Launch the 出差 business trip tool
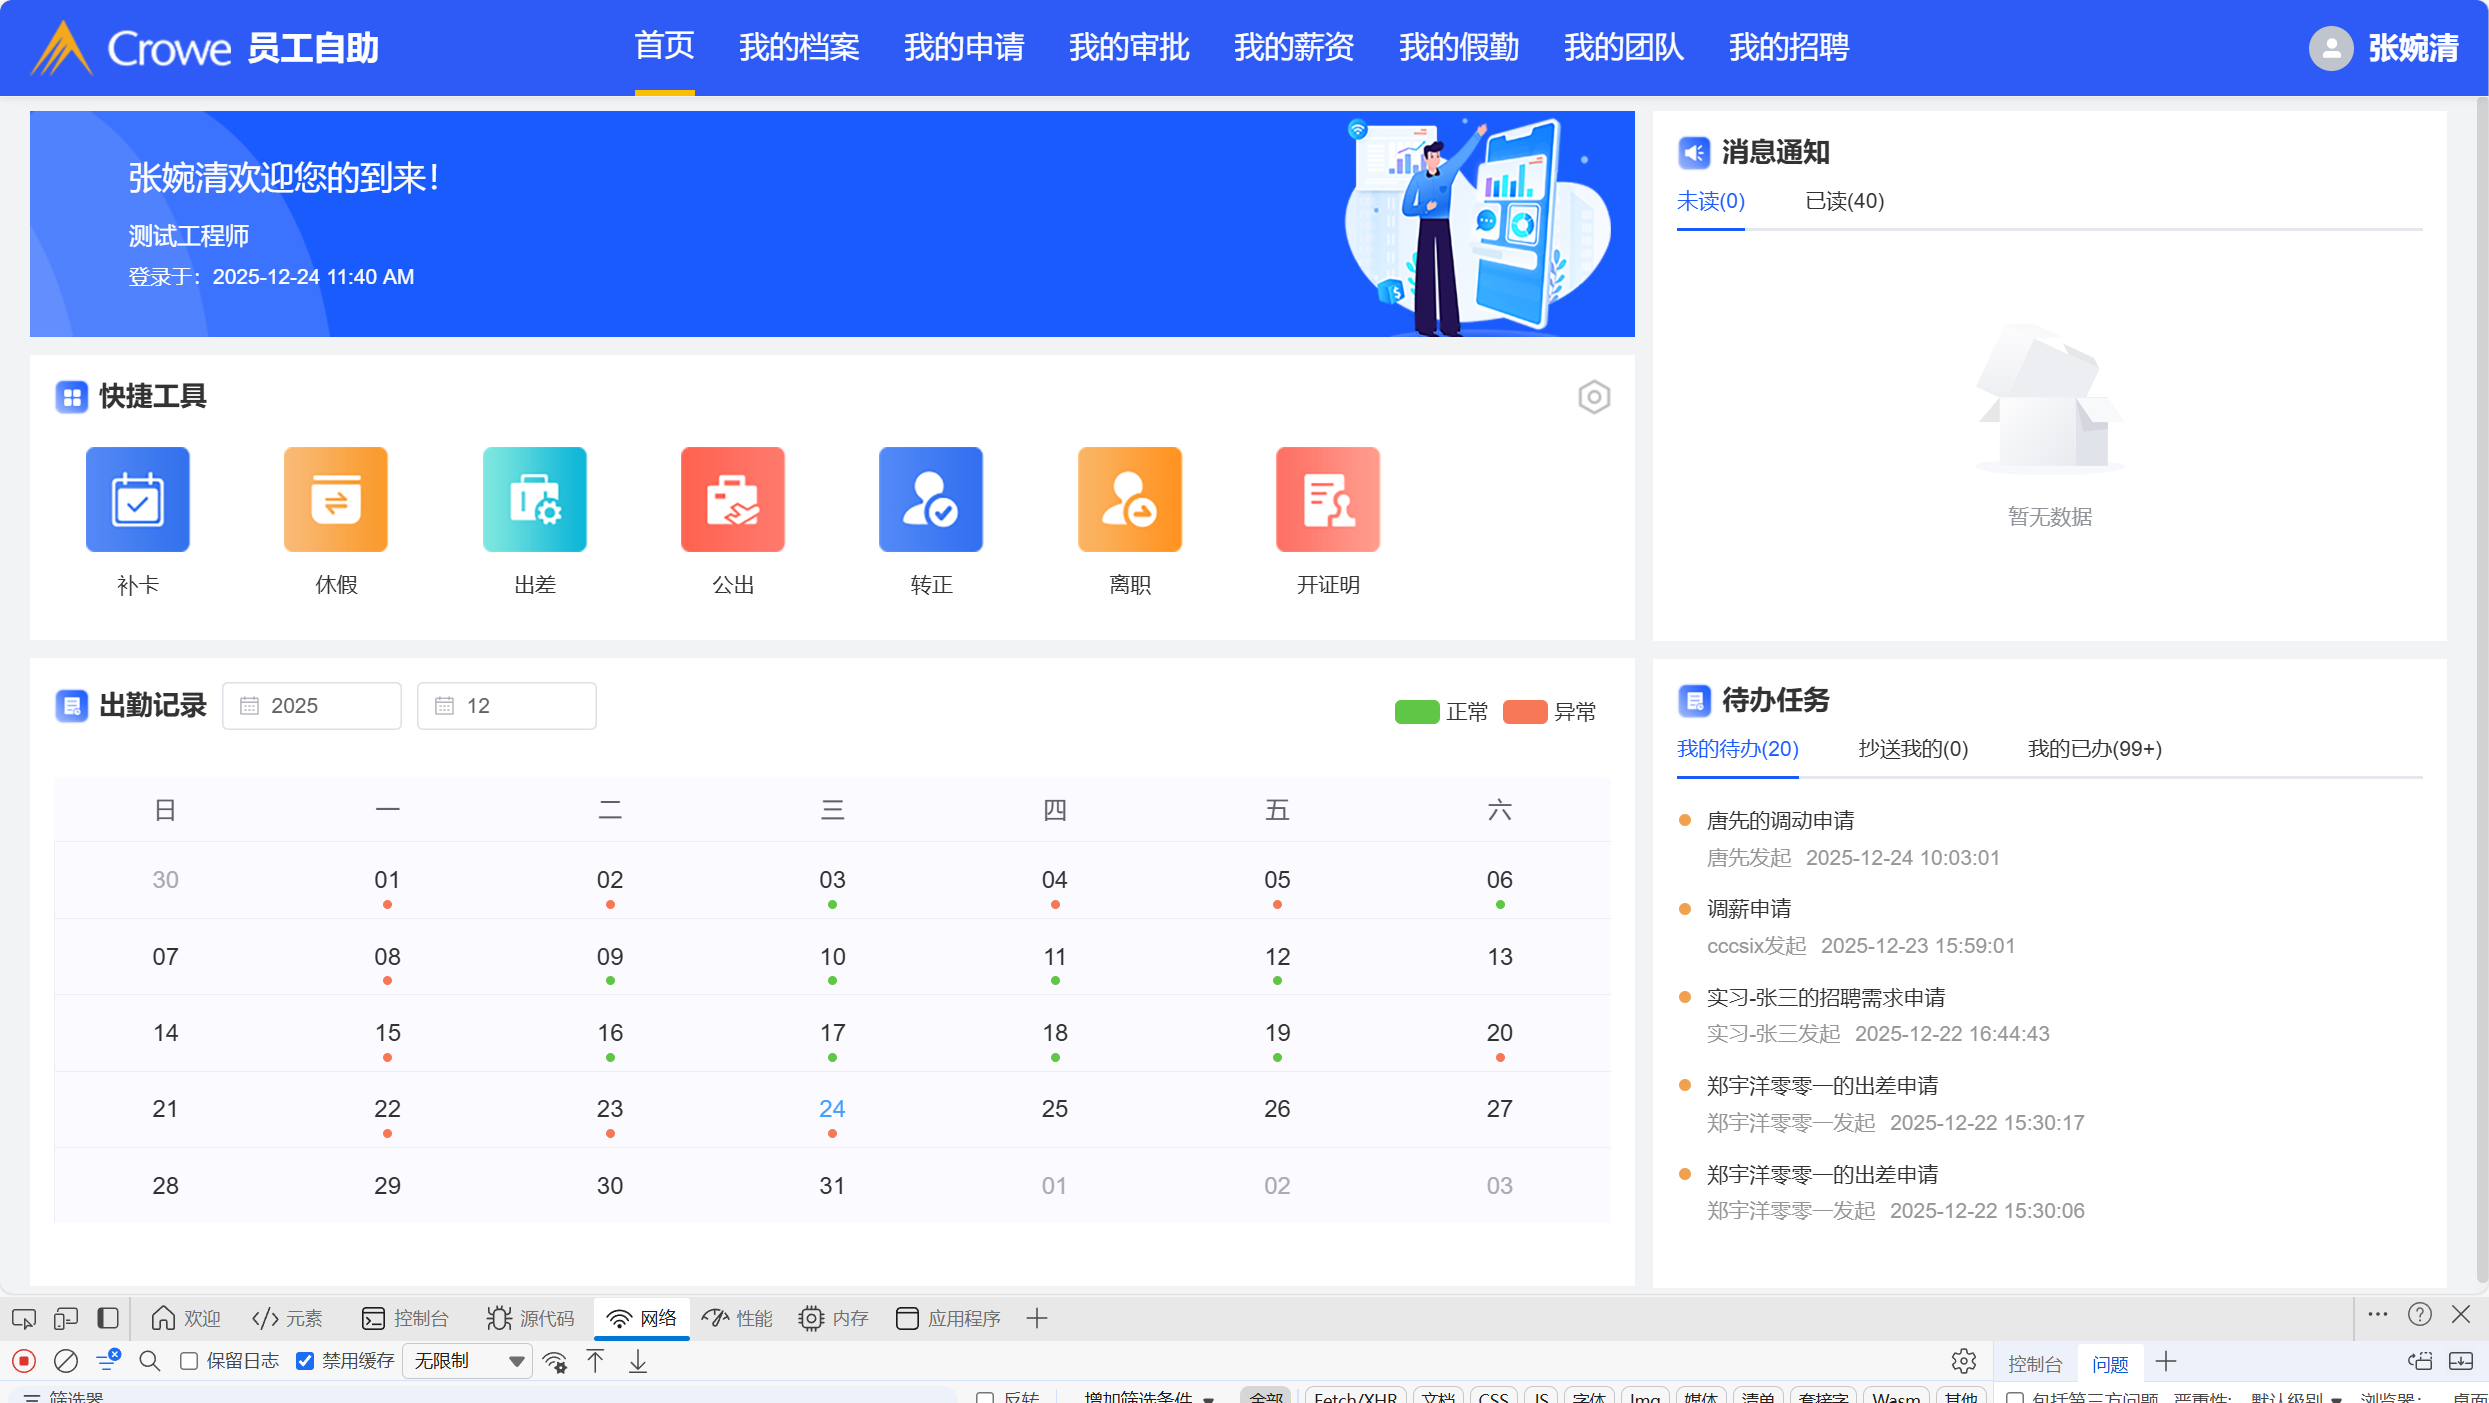 pos(534,499)
